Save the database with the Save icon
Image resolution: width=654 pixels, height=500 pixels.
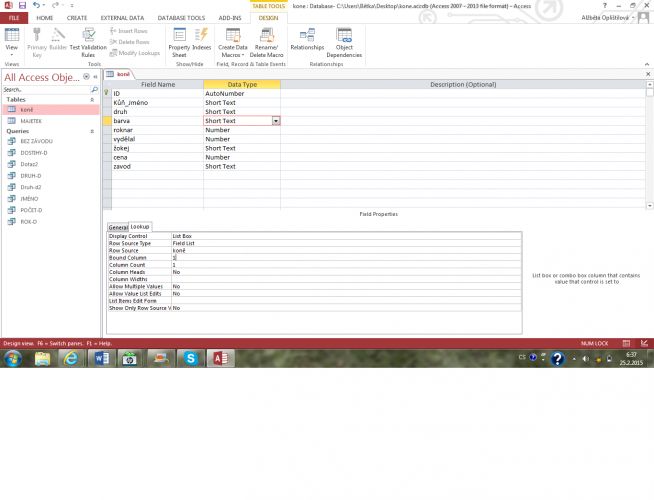(22, 5)
